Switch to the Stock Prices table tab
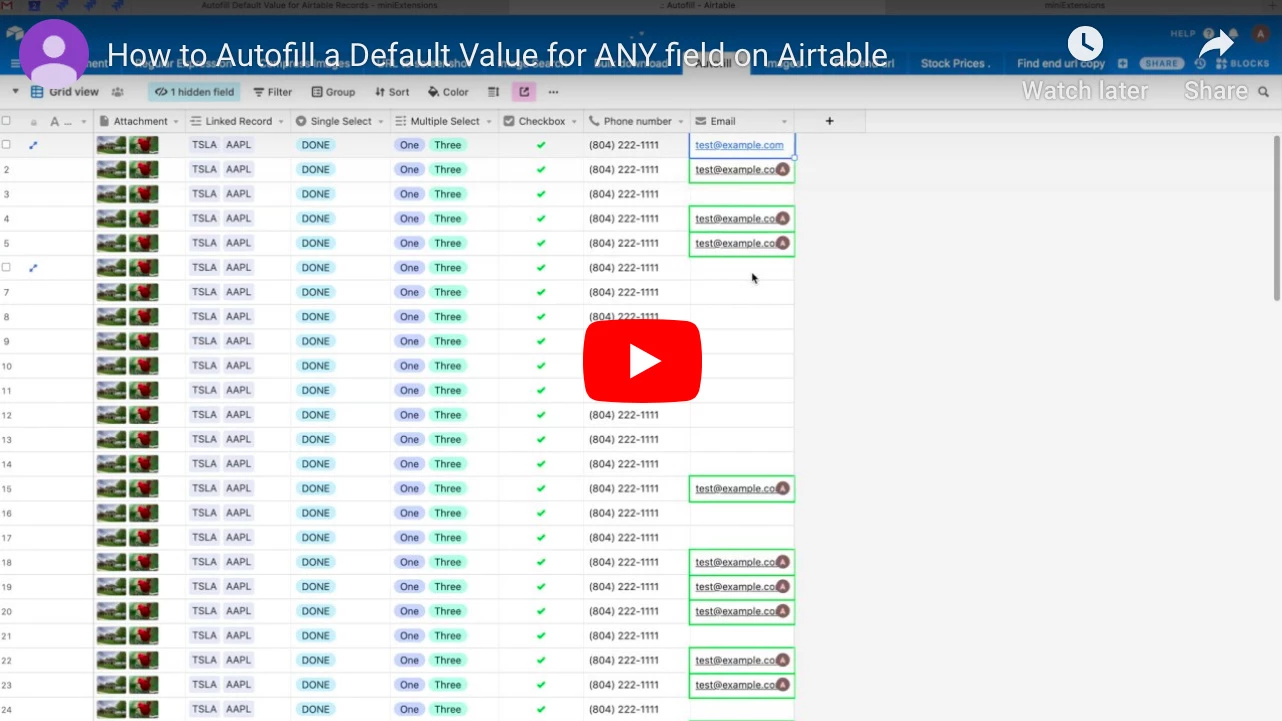 pyautogui.click(x=955, y=63)
